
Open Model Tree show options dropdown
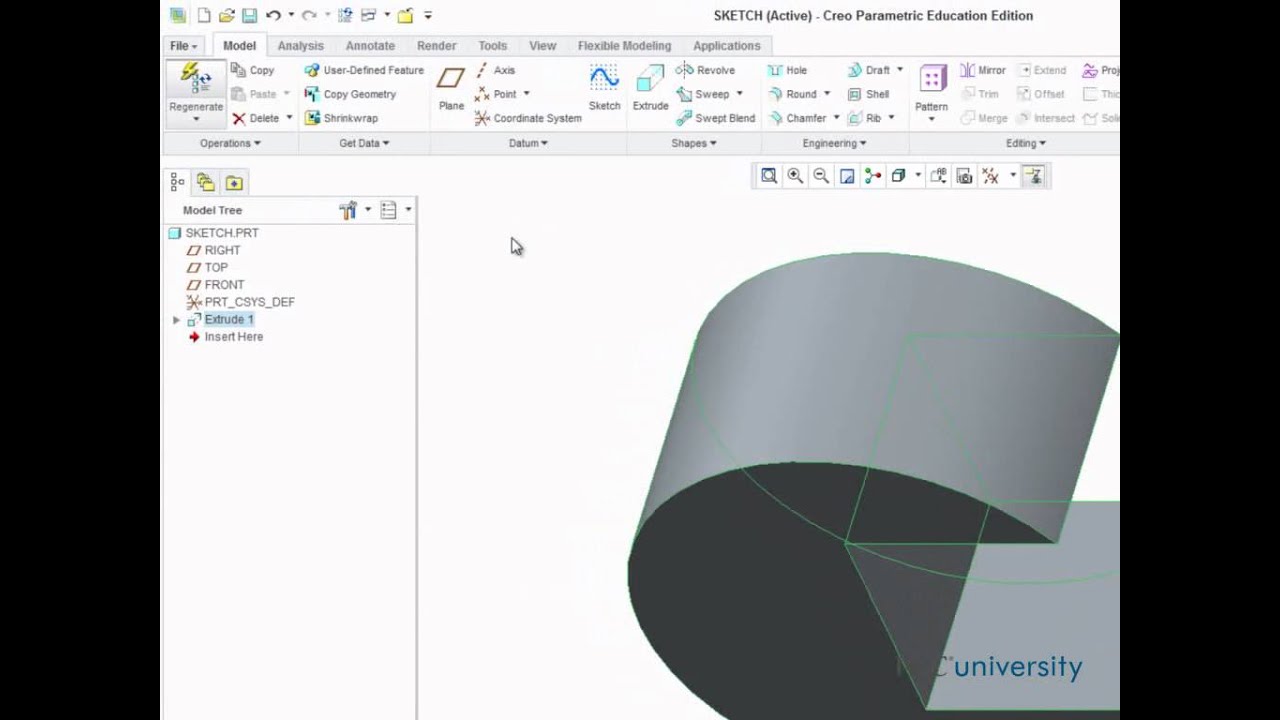[x=408, y=210]
